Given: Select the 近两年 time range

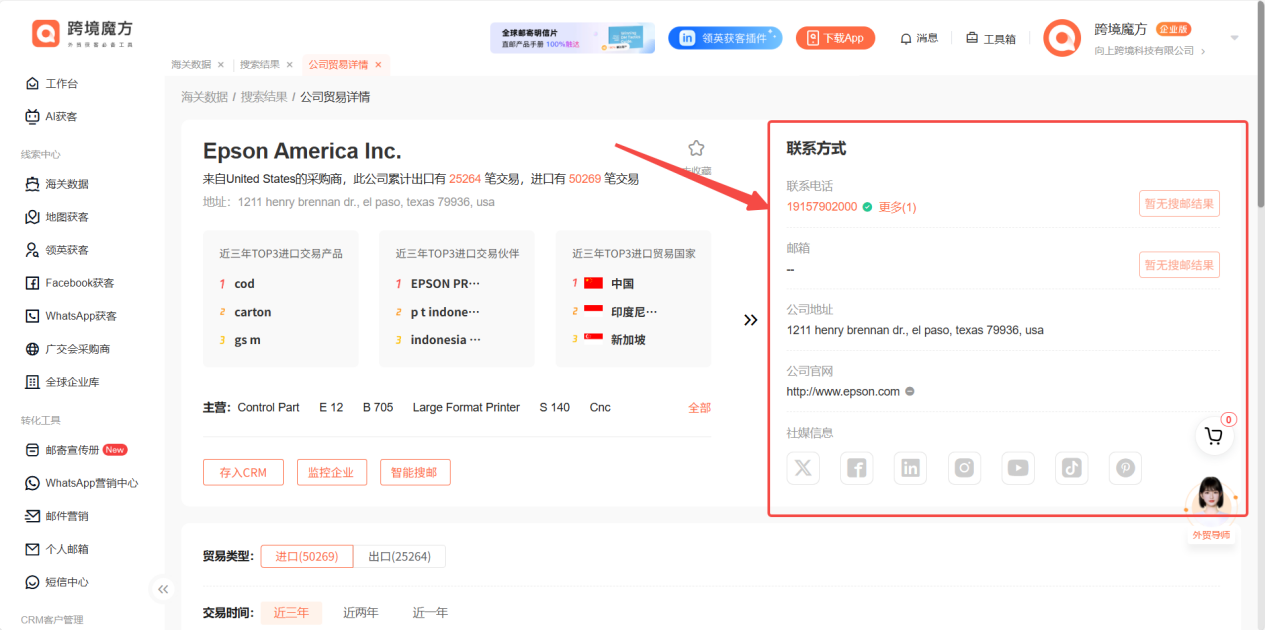Looking at the screenshot, I should pos(361,613).
